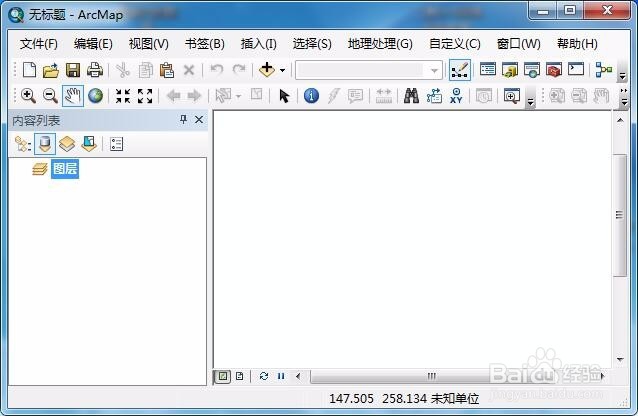Open the Geoprocessing menu 地理处理(G)
638x416 pixels.
point(380,44)
